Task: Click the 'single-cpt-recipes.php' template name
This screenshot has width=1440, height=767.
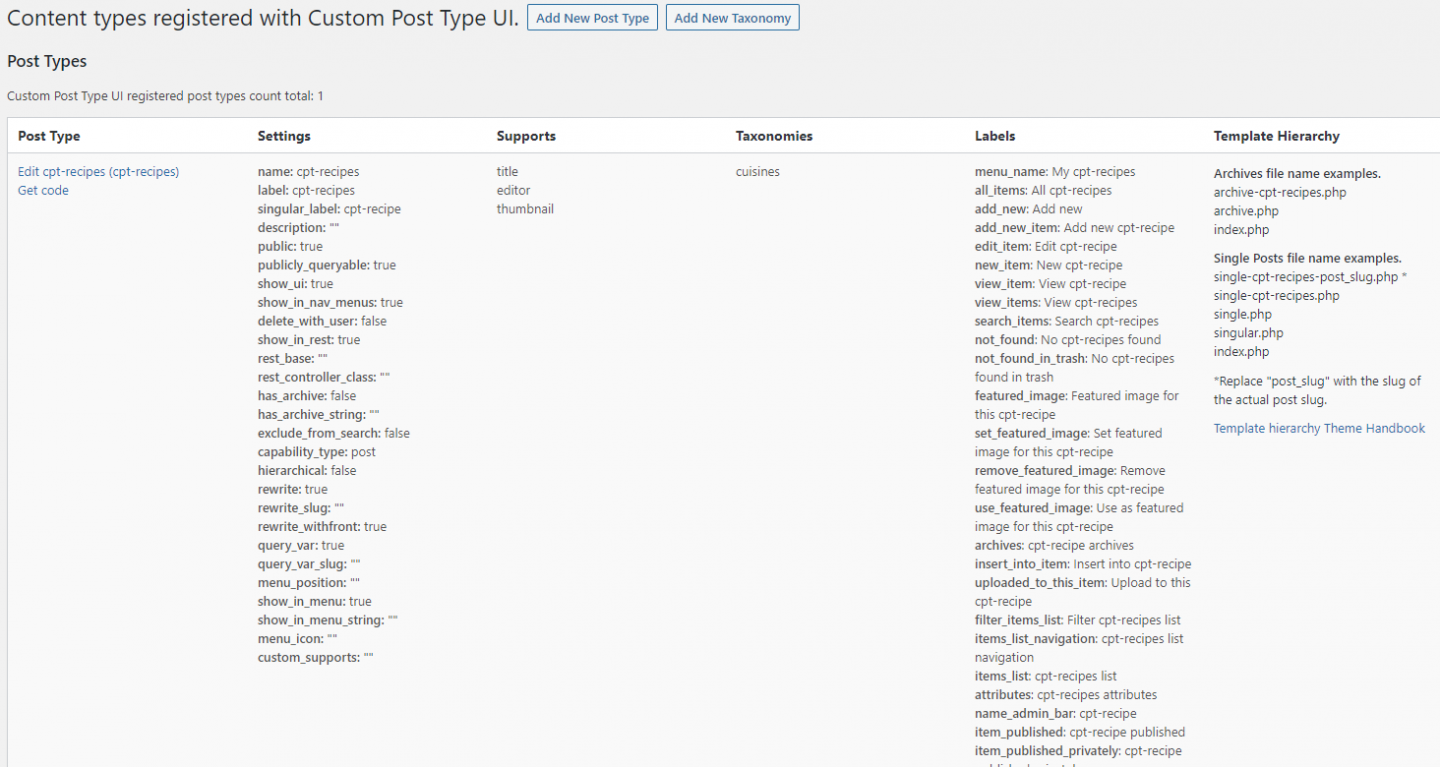Action: tap(1276, 296)
